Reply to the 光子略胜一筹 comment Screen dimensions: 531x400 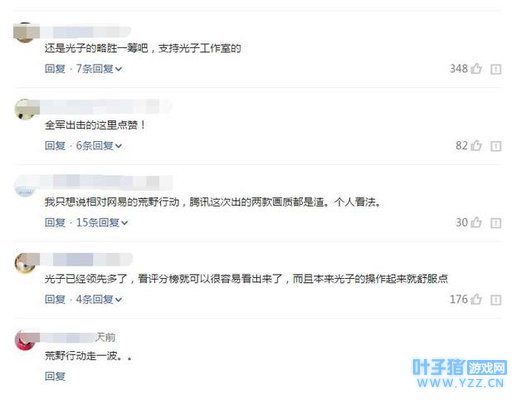[55, 69]
